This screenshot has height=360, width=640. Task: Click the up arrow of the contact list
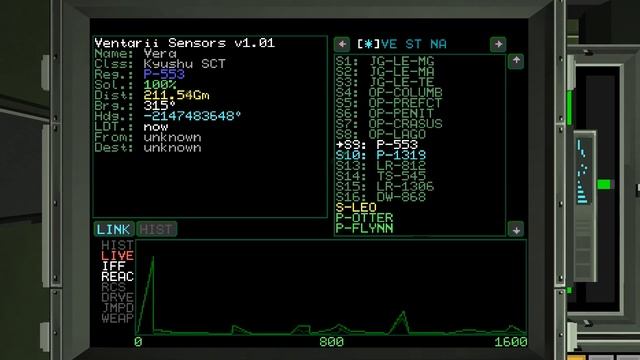(516, 61)
